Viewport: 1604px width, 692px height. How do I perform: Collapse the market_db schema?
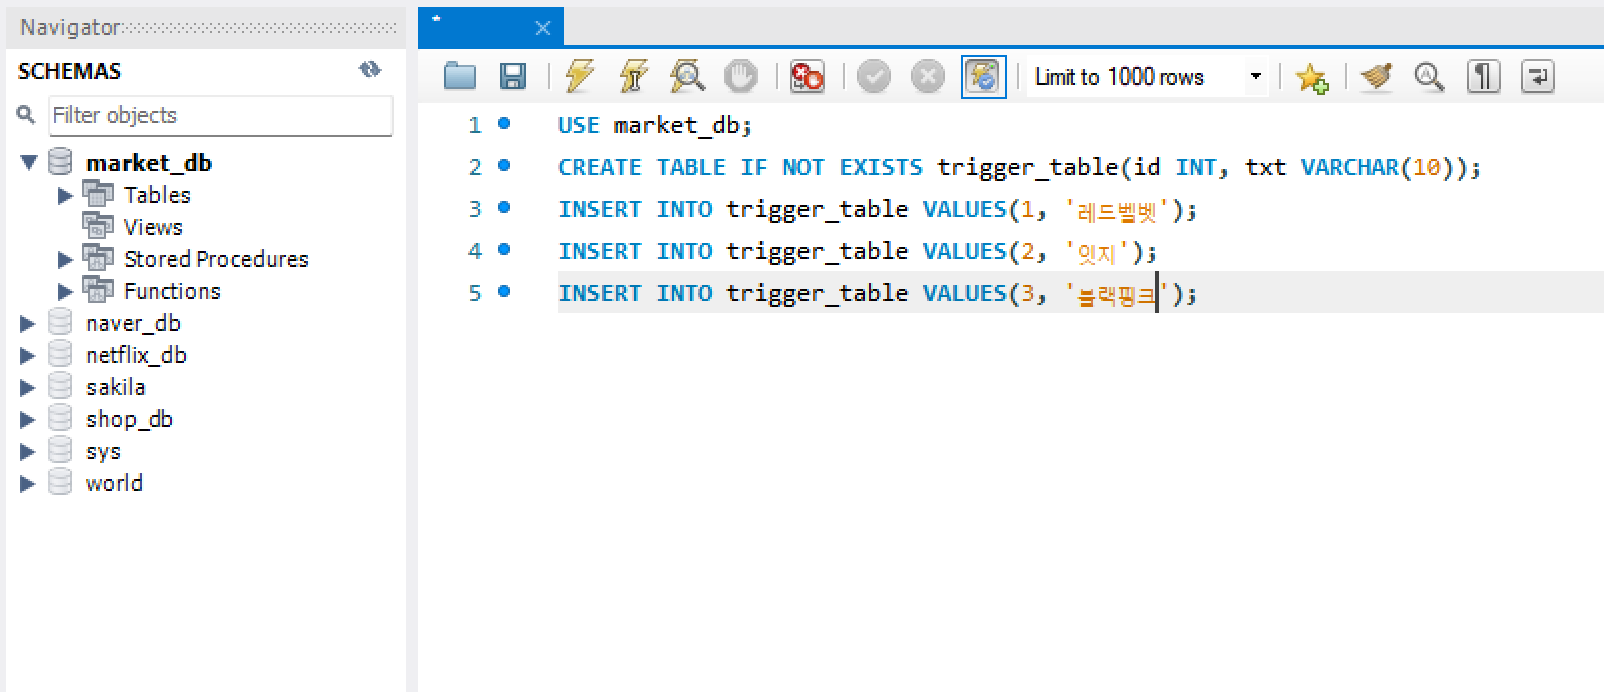(29, 162)
